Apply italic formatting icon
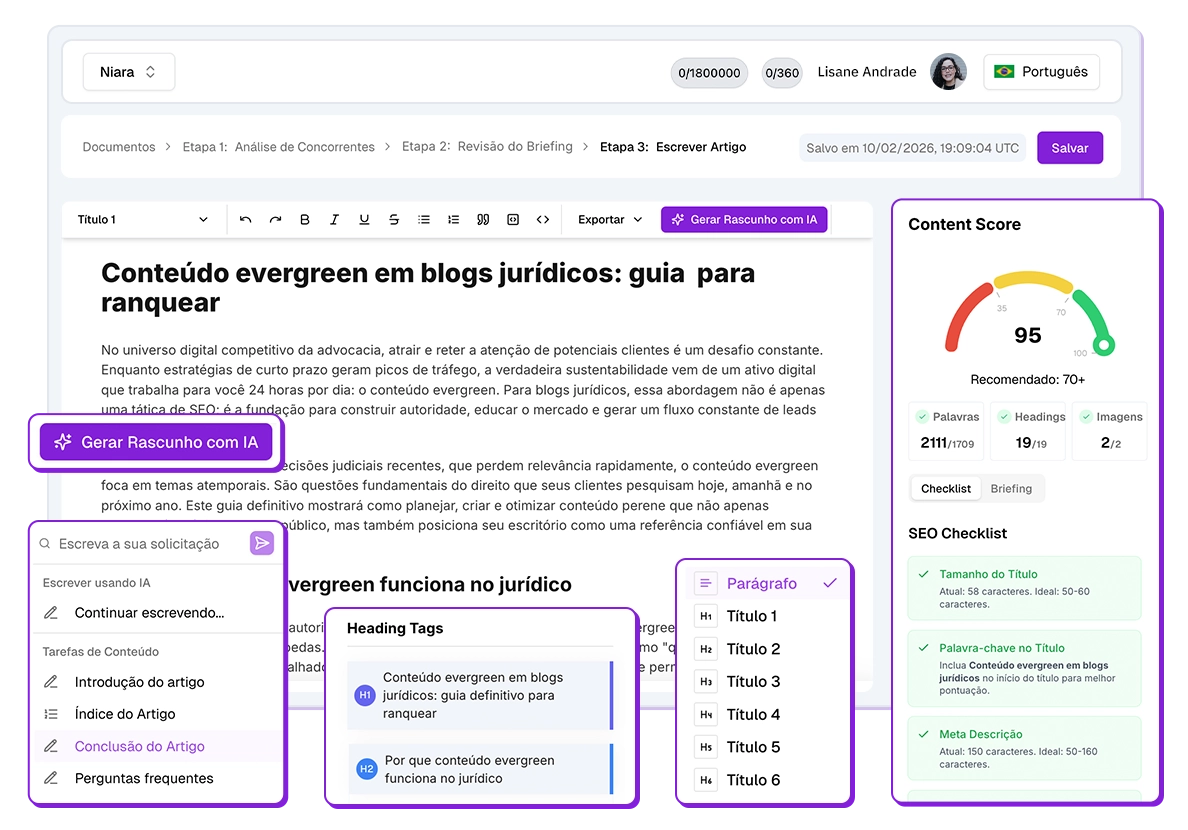1188x830 pixels. tap(334, 220)
